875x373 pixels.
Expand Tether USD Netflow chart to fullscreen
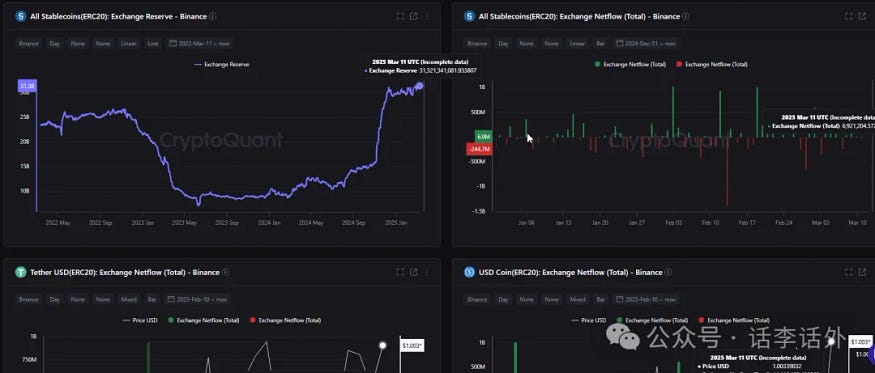click(400, 272)
